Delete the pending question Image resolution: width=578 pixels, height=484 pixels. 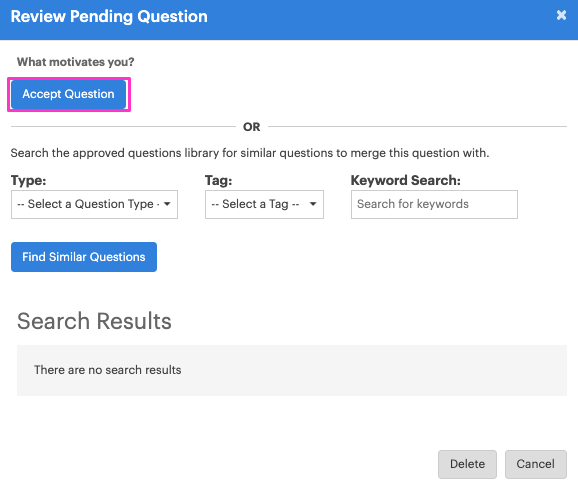pos(467,464)
